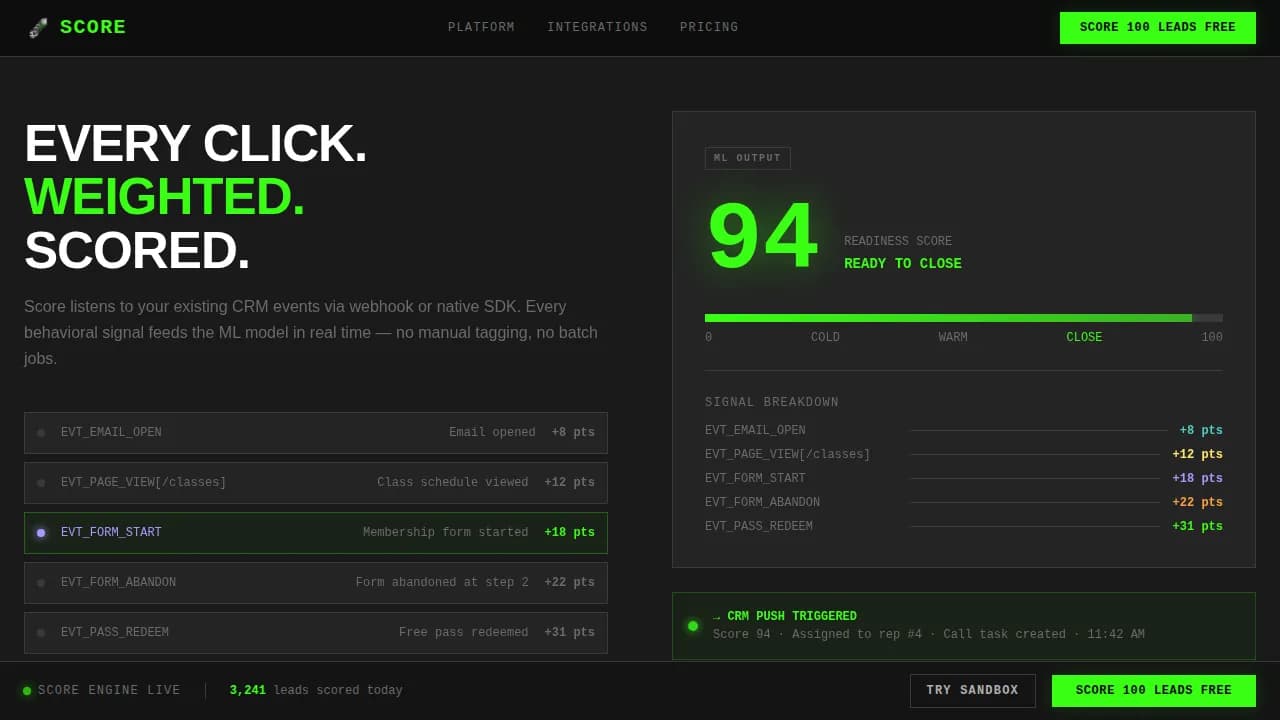Click the WARM scale label

pyautogui.click(x=953, y=337)
